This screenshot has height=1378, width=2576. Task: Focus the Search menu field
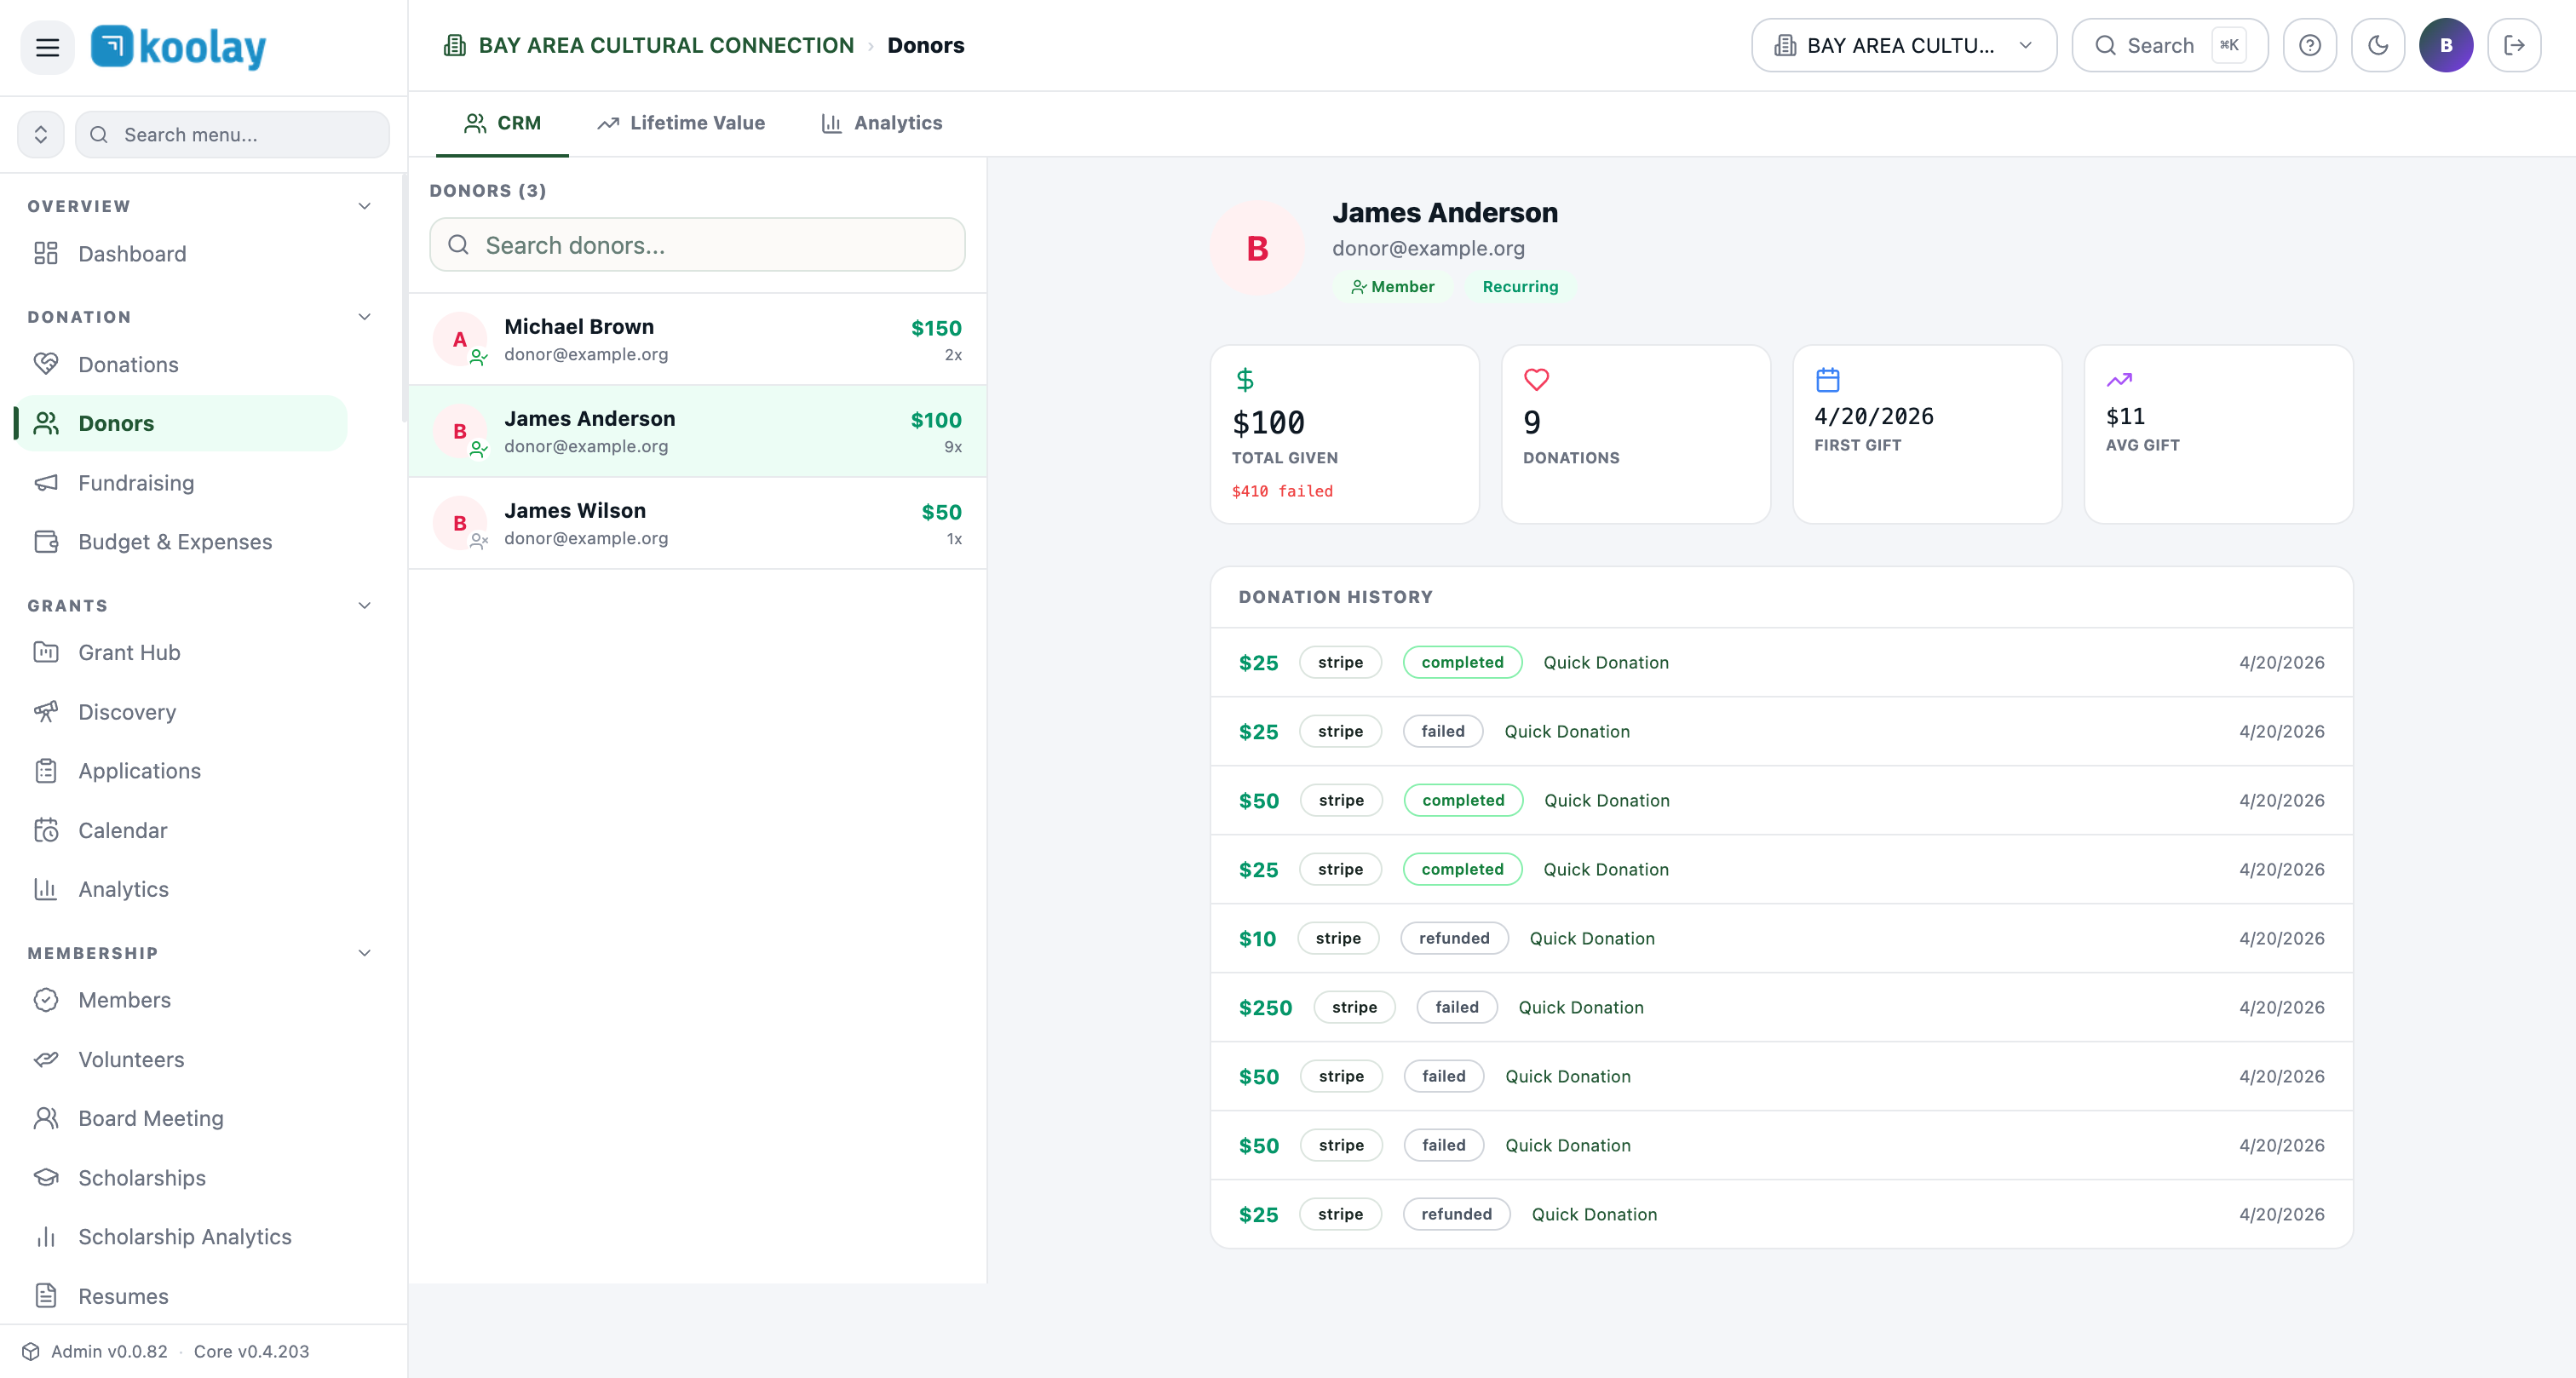[x=232, y=134]
